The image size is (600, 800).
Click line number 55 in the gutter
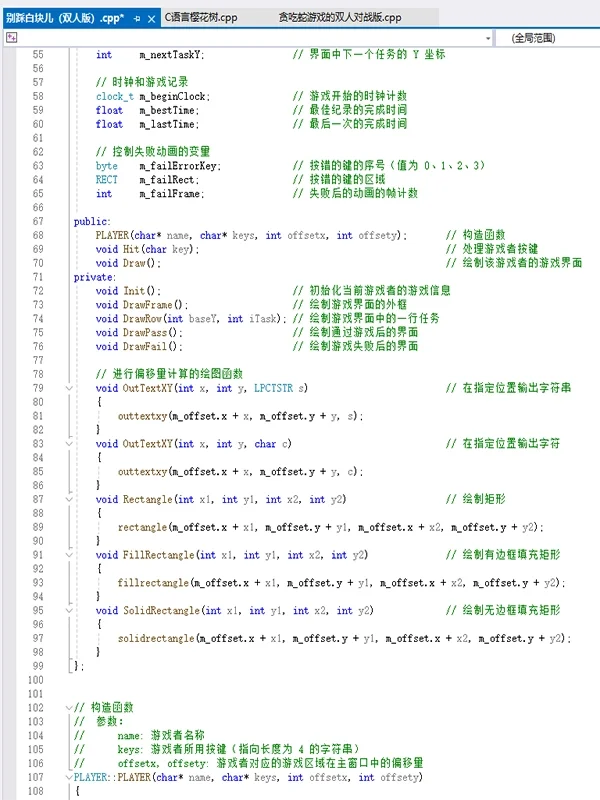point(38,55)
